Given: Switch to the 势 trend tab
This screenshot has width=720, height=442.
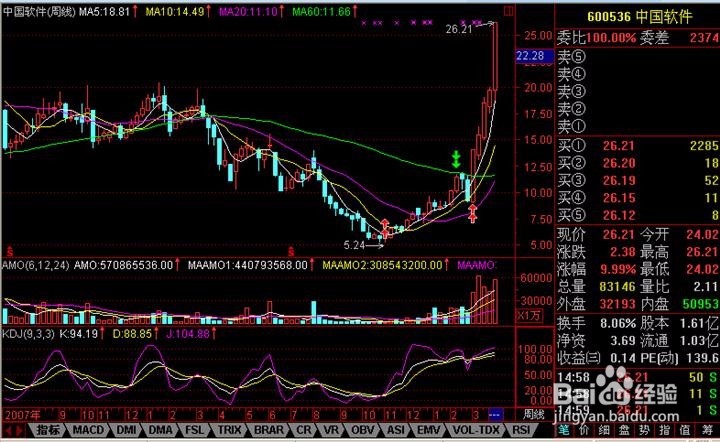Looking at the screenshot, I should click(644, 430).
